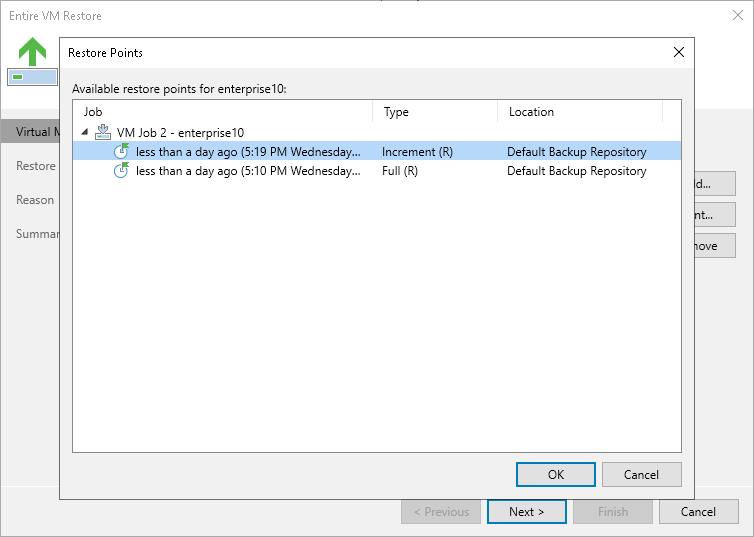Image resolution: width=754 pixels, height=537 pixels.
Task: Sort by the Job column header
Action: tap(223, 112)
